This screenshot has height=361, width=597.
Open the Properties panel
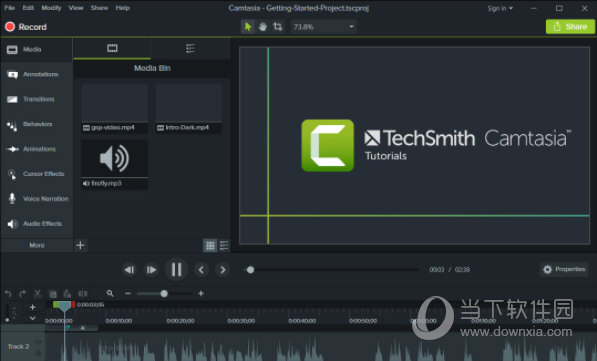pyautogui.click(x=565, y=269)
